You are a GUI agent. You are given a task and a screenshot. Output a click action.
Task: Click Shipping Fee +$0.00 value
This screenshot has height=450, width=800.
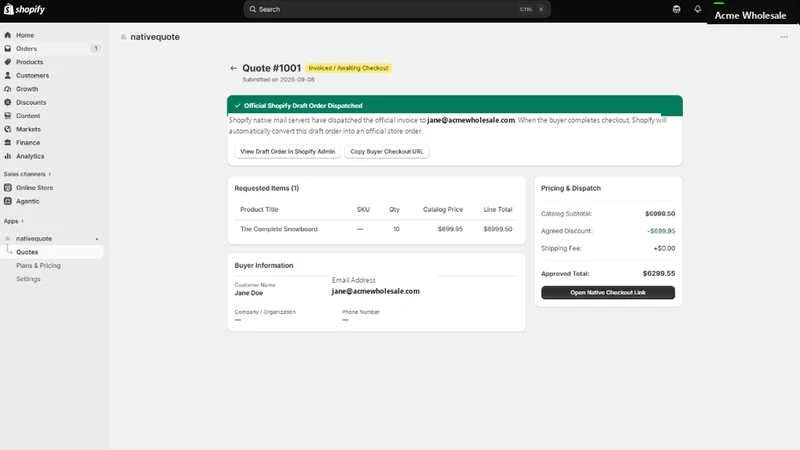(x=664, y=248)
